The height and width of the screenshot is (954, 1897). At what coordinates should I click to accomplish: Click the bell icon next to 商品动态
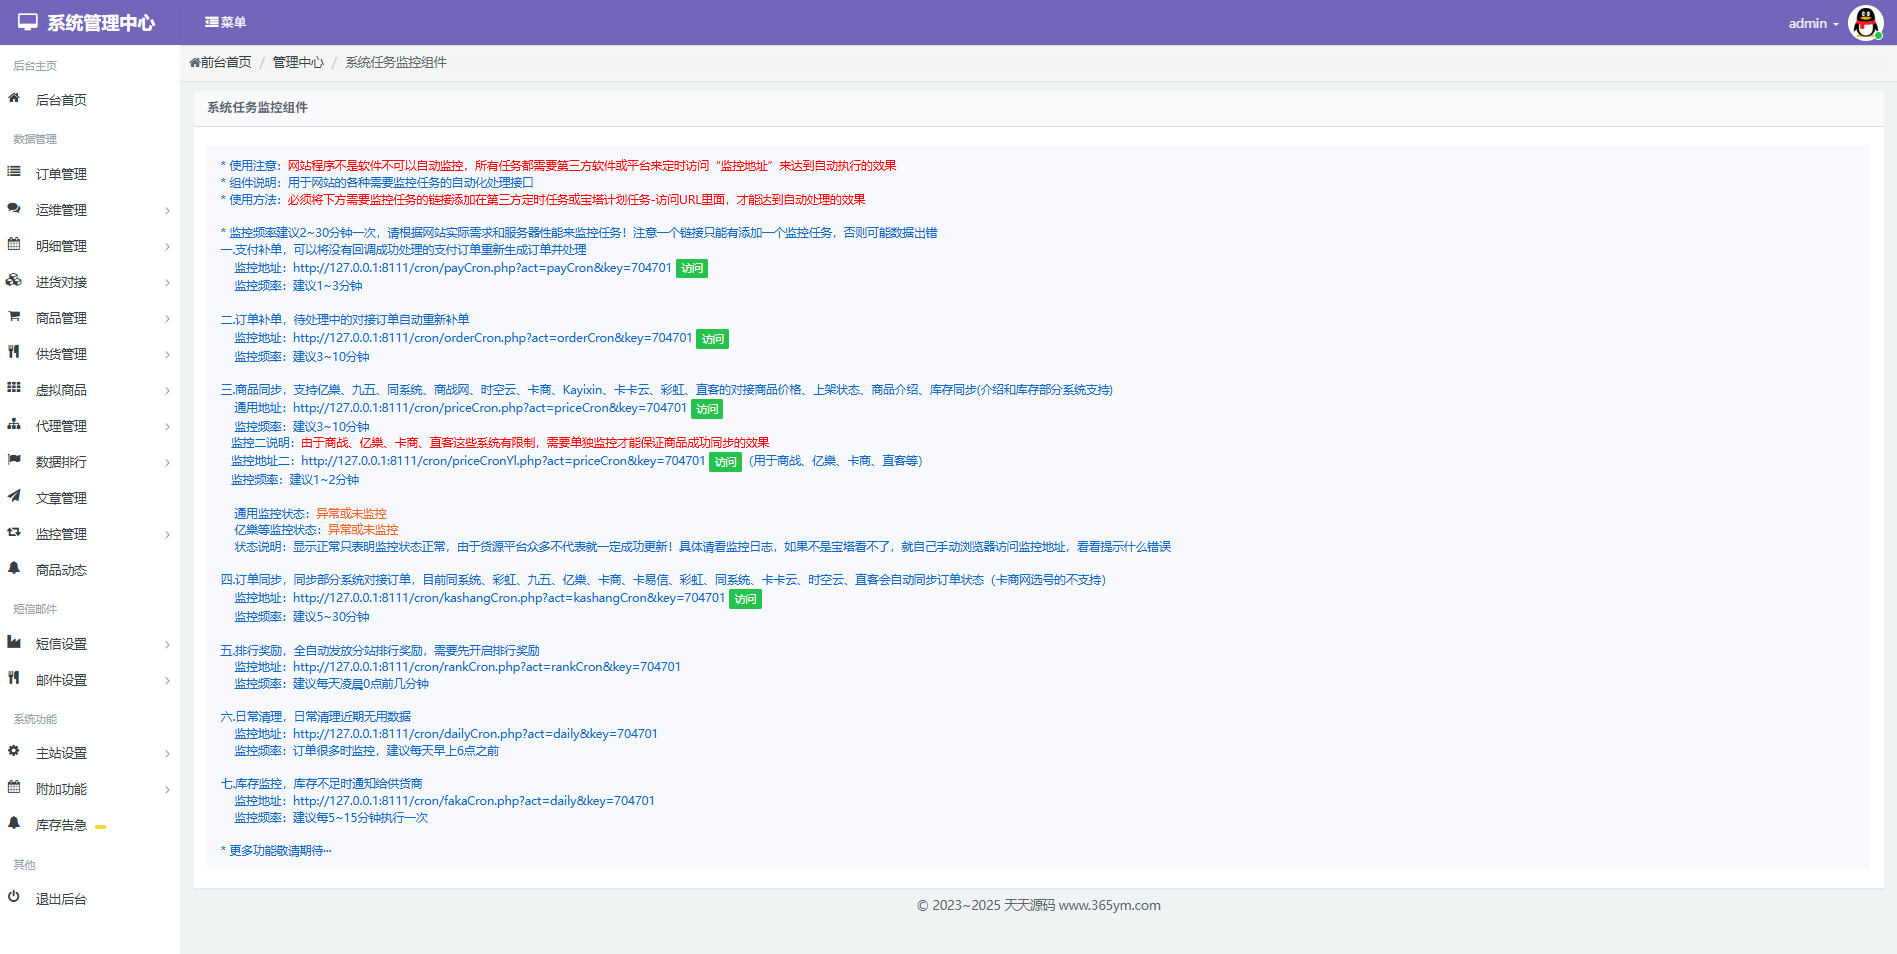pyautogui.click(x=14, y=568)
